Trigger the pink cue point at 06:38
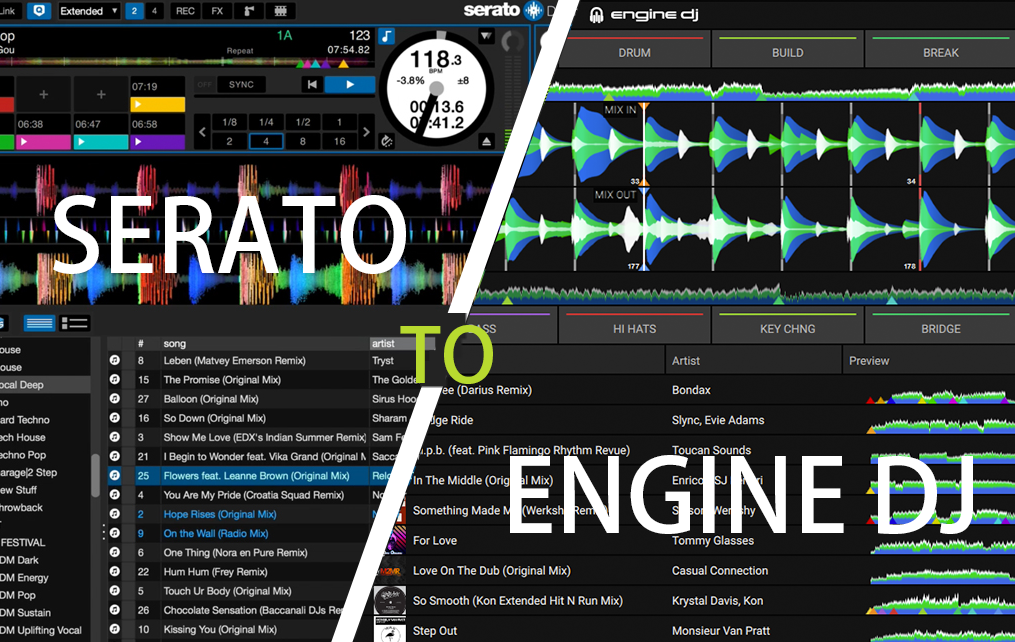Screen dimensions: 1015x642 click(x=43, y=142)
